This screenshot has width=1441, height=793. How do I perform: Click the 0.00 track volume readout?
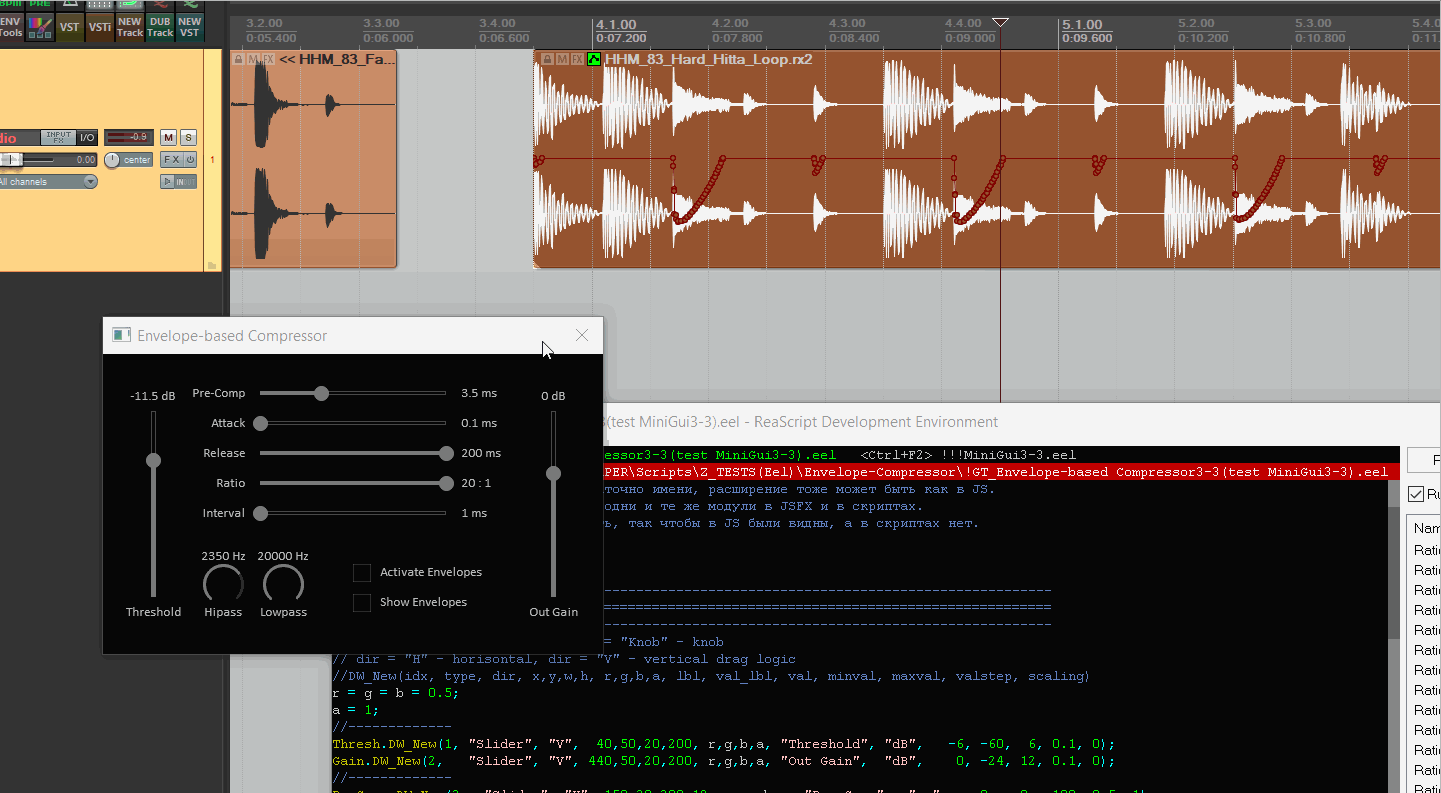[x=84, y=160]
